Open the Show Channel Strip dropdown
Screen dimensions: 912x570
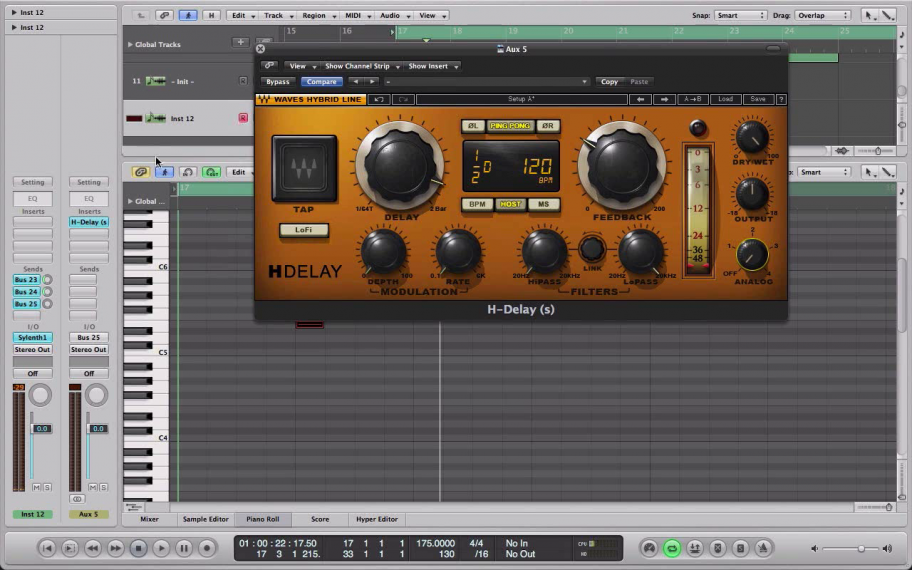361,66
